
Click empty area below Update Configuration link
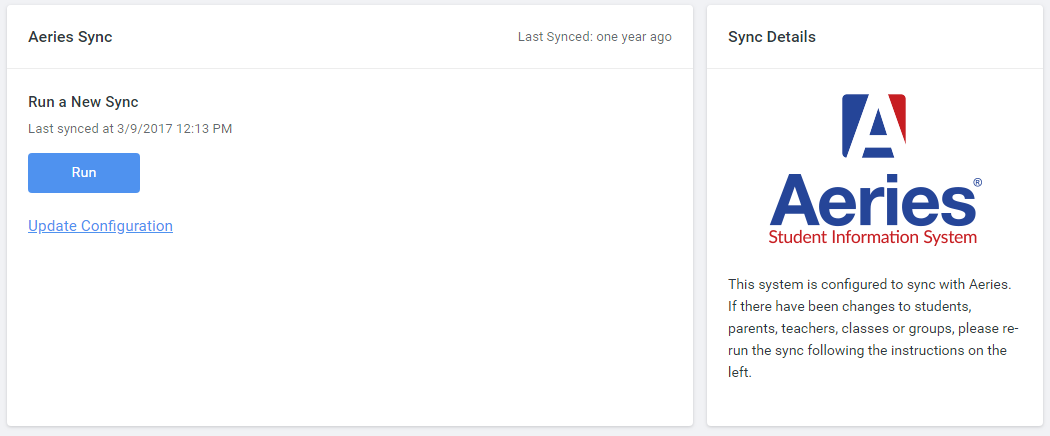click(300, 330)
